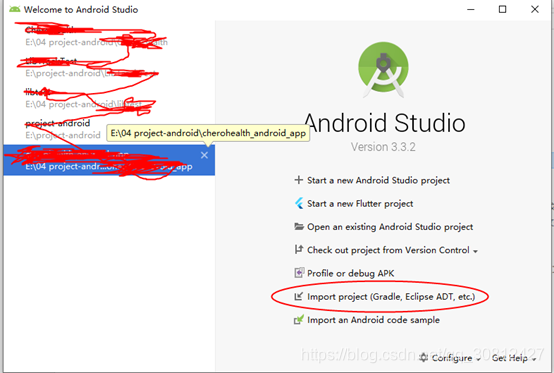554x373 pixels.
Task: Select the highlighted blue recent project row
Action: point(109,160)
